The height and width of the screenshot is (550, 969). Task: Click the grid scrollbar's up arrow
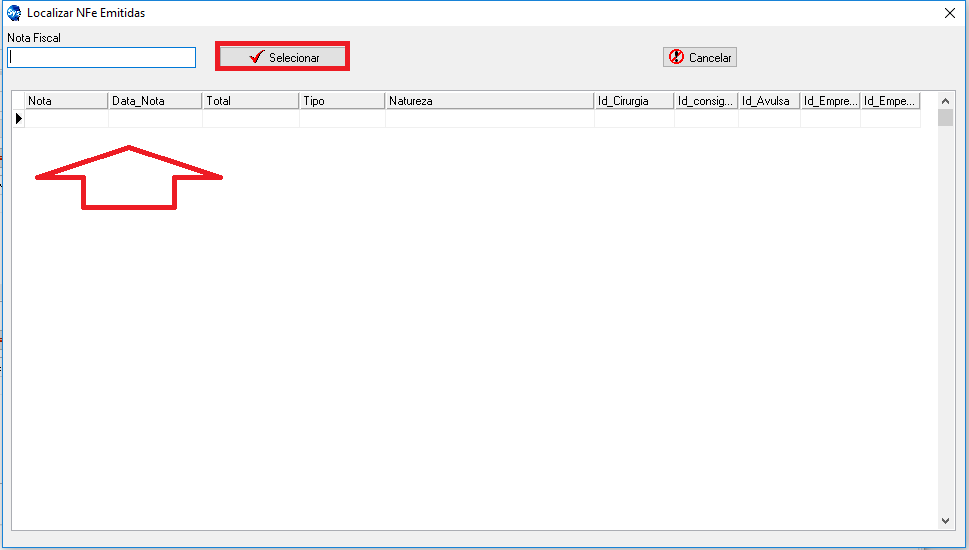pos(946,99)
